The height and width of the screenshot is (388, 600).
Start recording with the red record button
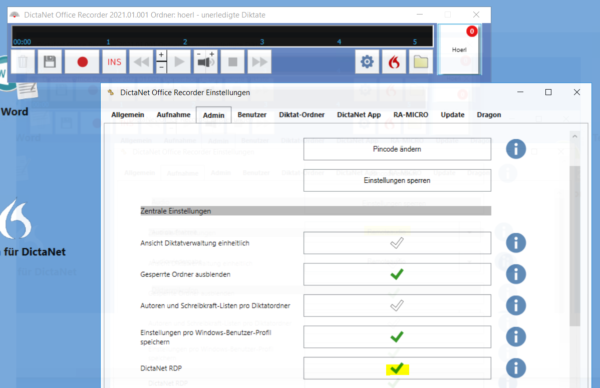tap(82, 62)
